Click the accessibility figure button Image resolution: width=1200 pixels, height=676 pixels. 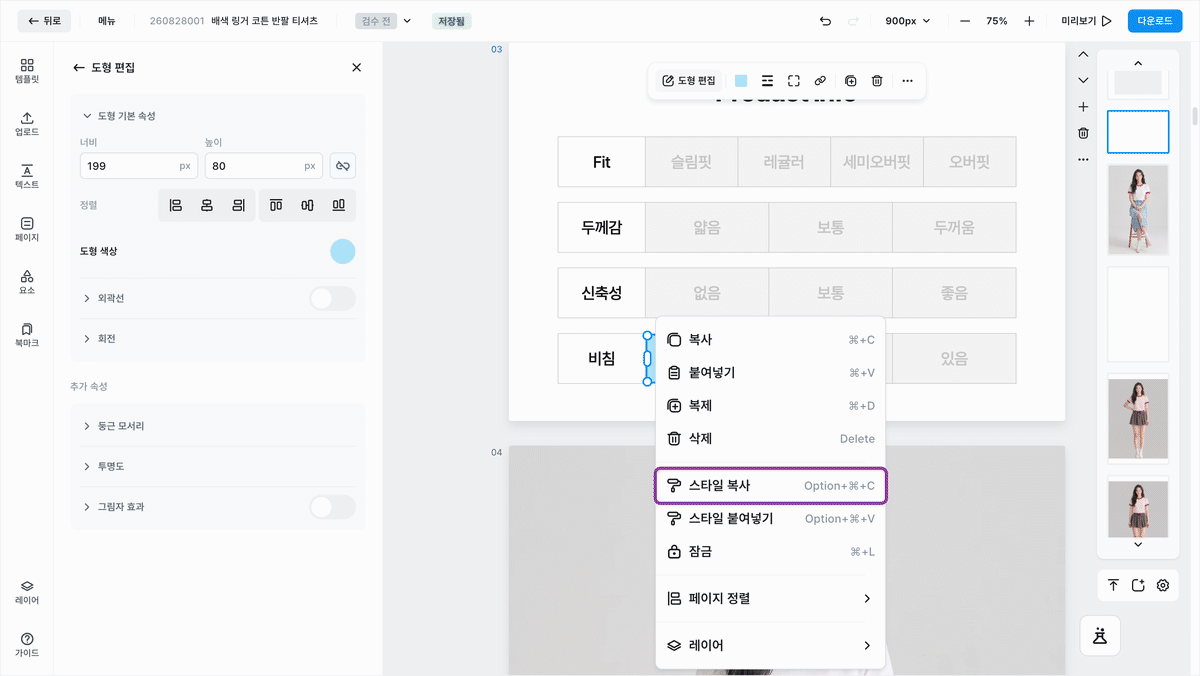pos(1100,635)
